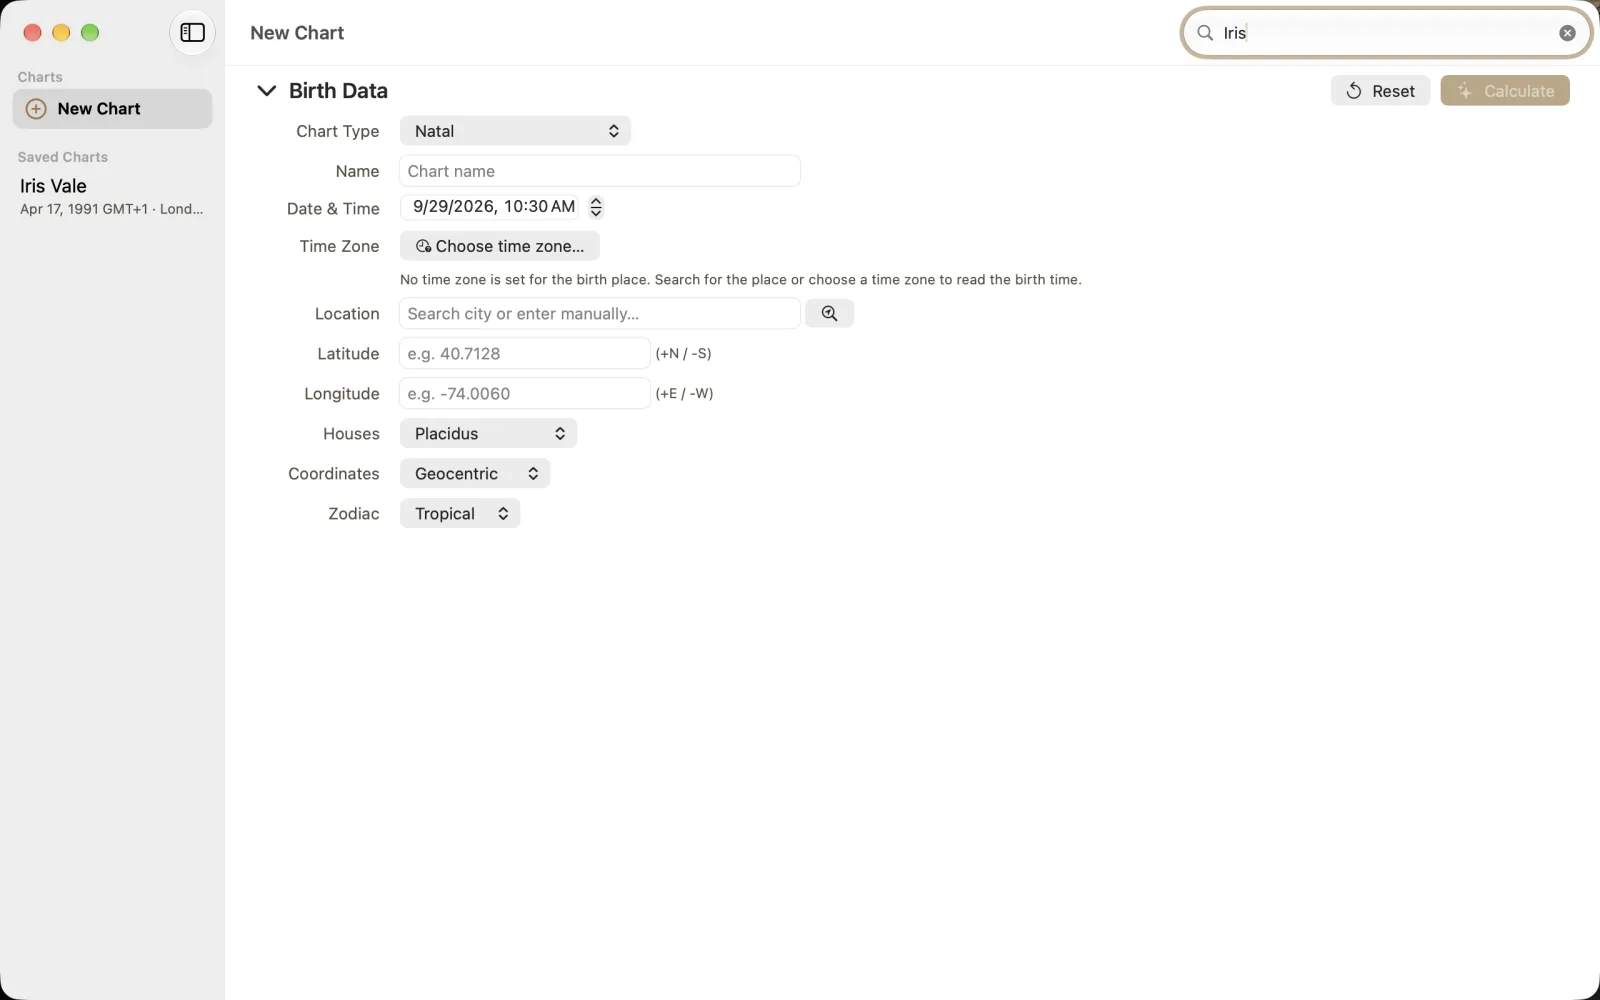Click the magnifier icon in search field
1600x1000 pixels.
click(x=1205, y=33)
